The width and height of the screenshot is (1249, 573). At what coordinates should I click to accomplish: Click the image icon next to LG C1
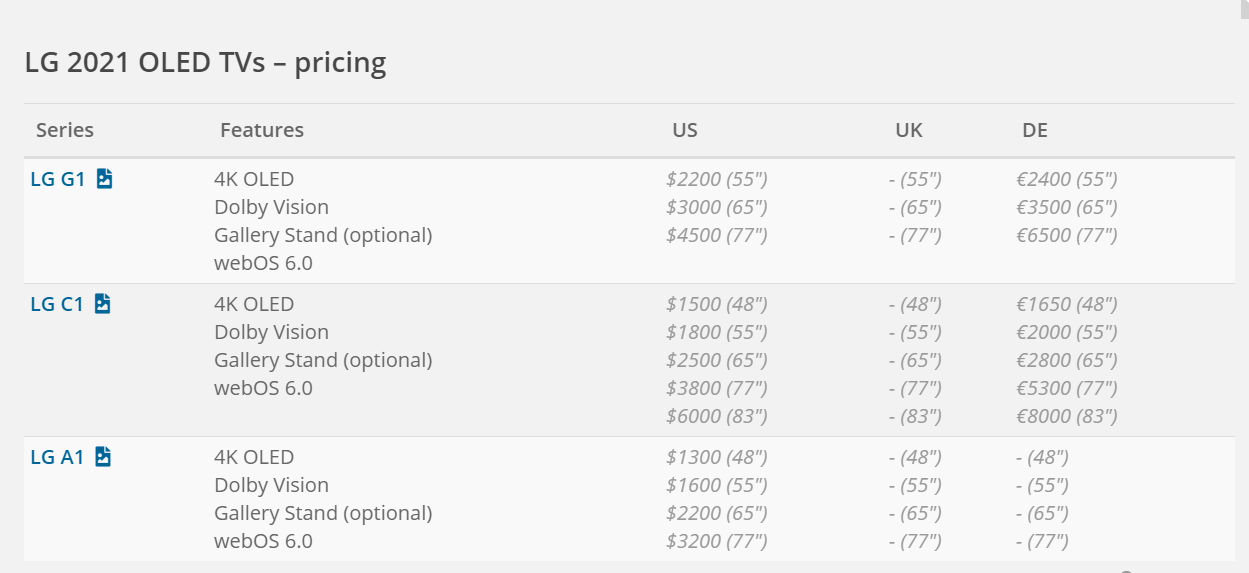pos(103,304)
